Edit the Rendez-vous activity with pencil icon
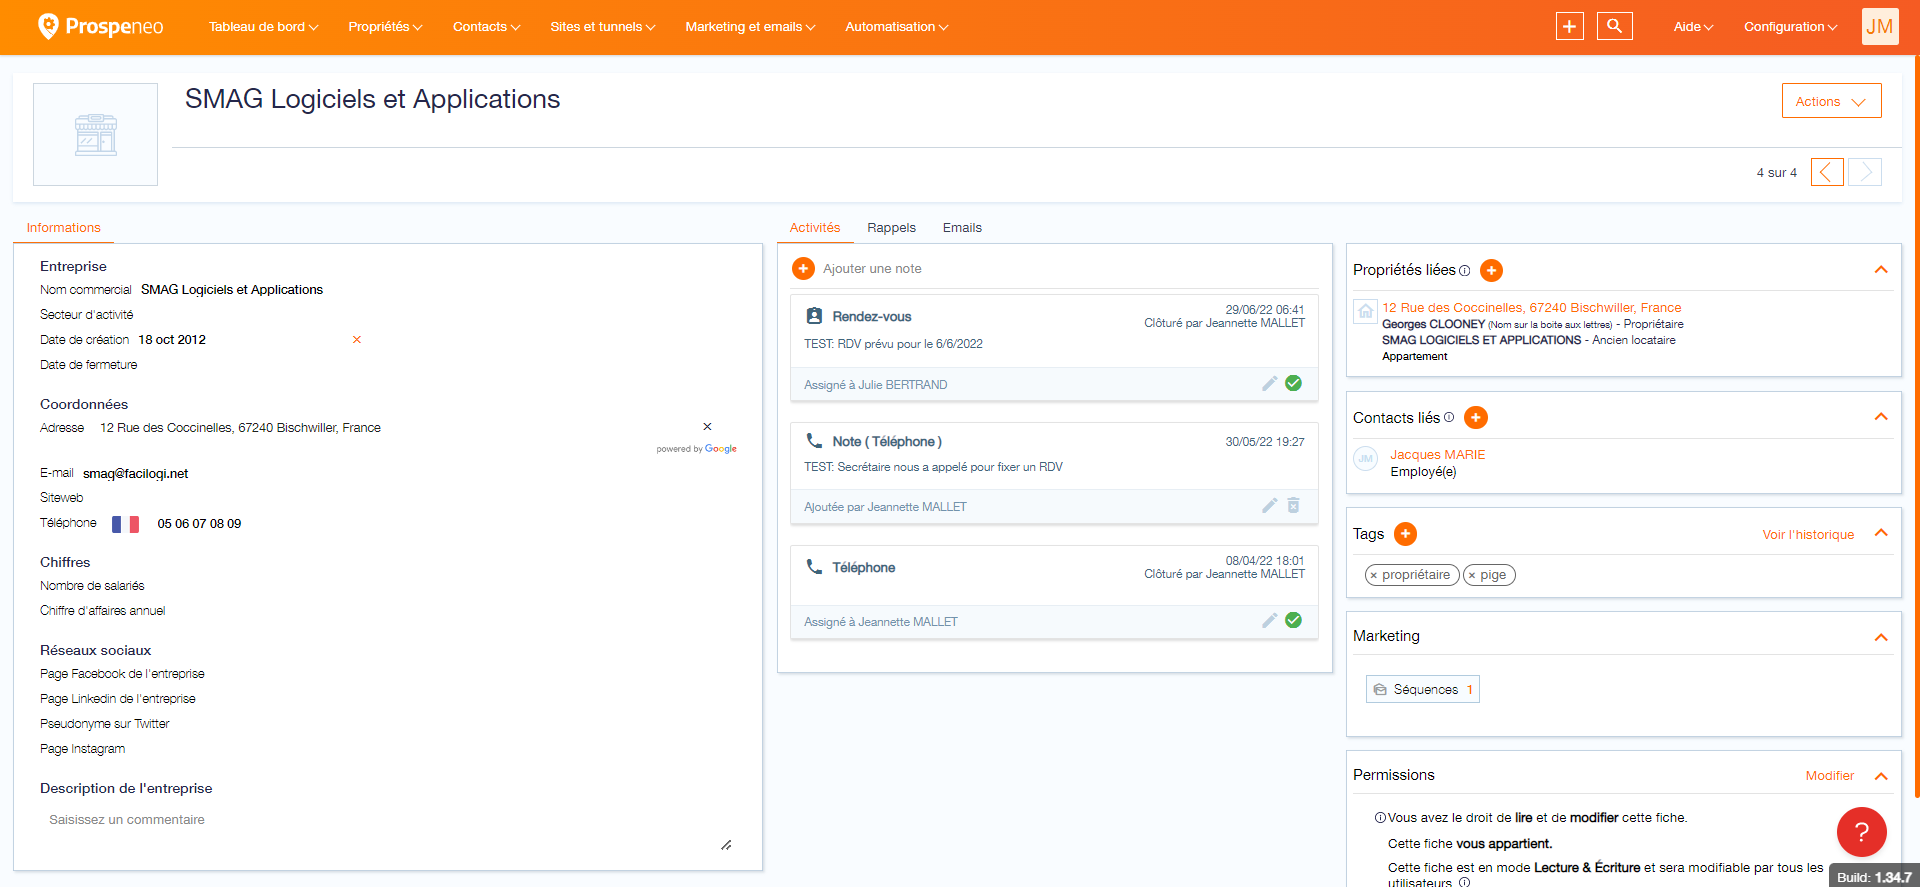This screenshot has height=887, width=1920. pos(1269,384)
